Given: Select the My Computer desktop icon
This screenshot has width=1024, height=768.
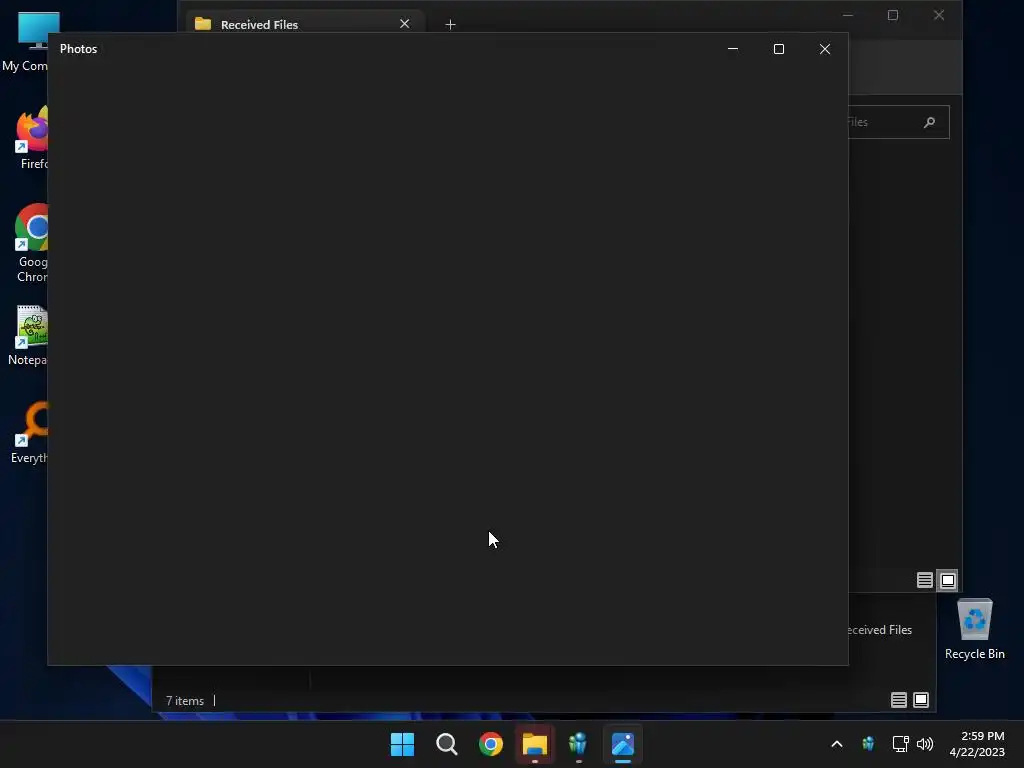Looking at the screenshot, I should pyautogui.click(x=25, y=42).
